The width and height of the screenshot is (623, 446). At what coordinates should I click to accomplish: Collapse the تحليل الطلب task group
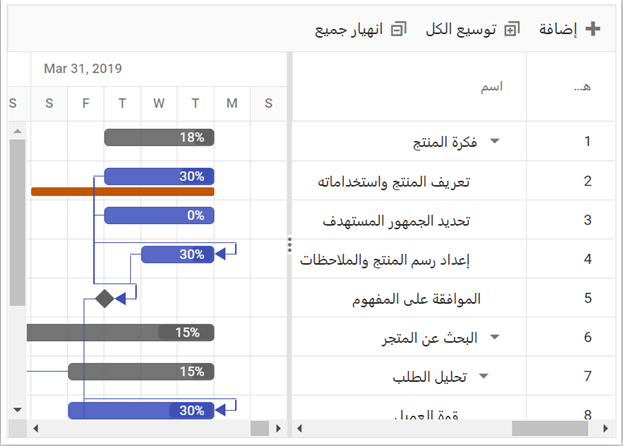[x=483, y=377]
